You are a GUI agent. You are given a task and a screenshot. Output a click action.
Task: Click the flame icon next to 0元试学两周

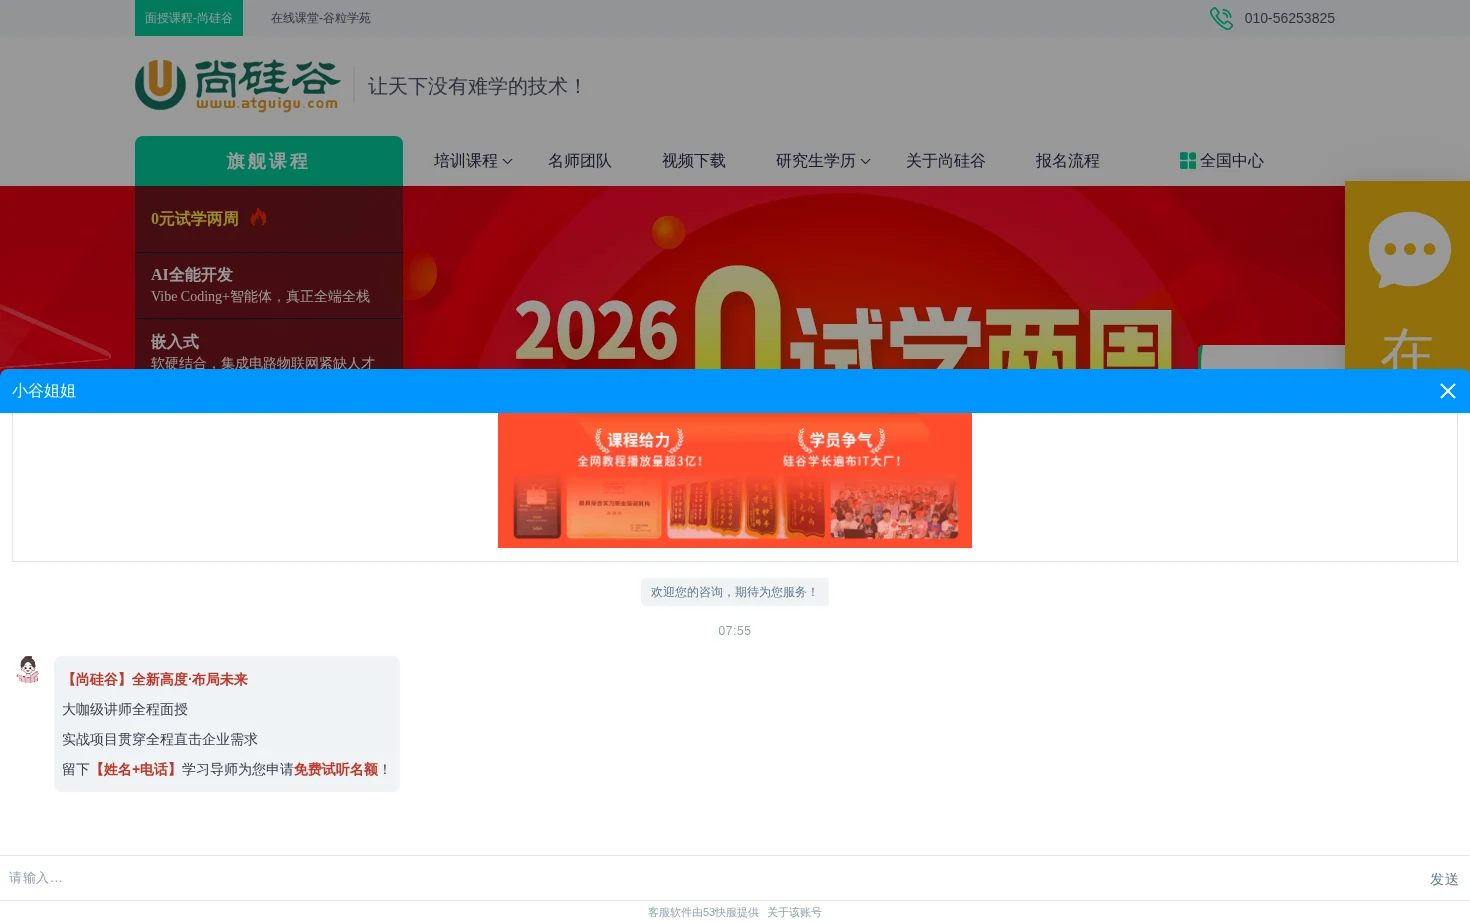[258, 217]
